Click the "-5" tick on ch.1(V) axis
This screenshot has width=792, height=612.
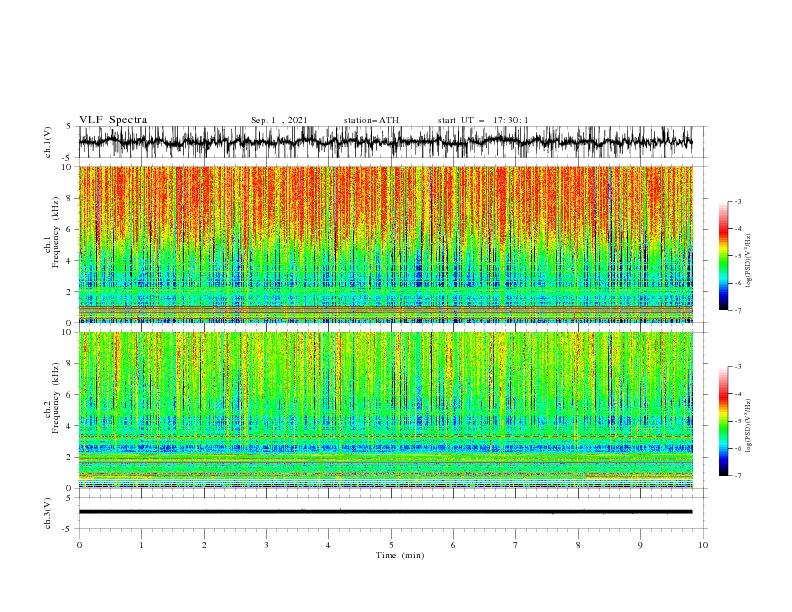tap(68, 158)
